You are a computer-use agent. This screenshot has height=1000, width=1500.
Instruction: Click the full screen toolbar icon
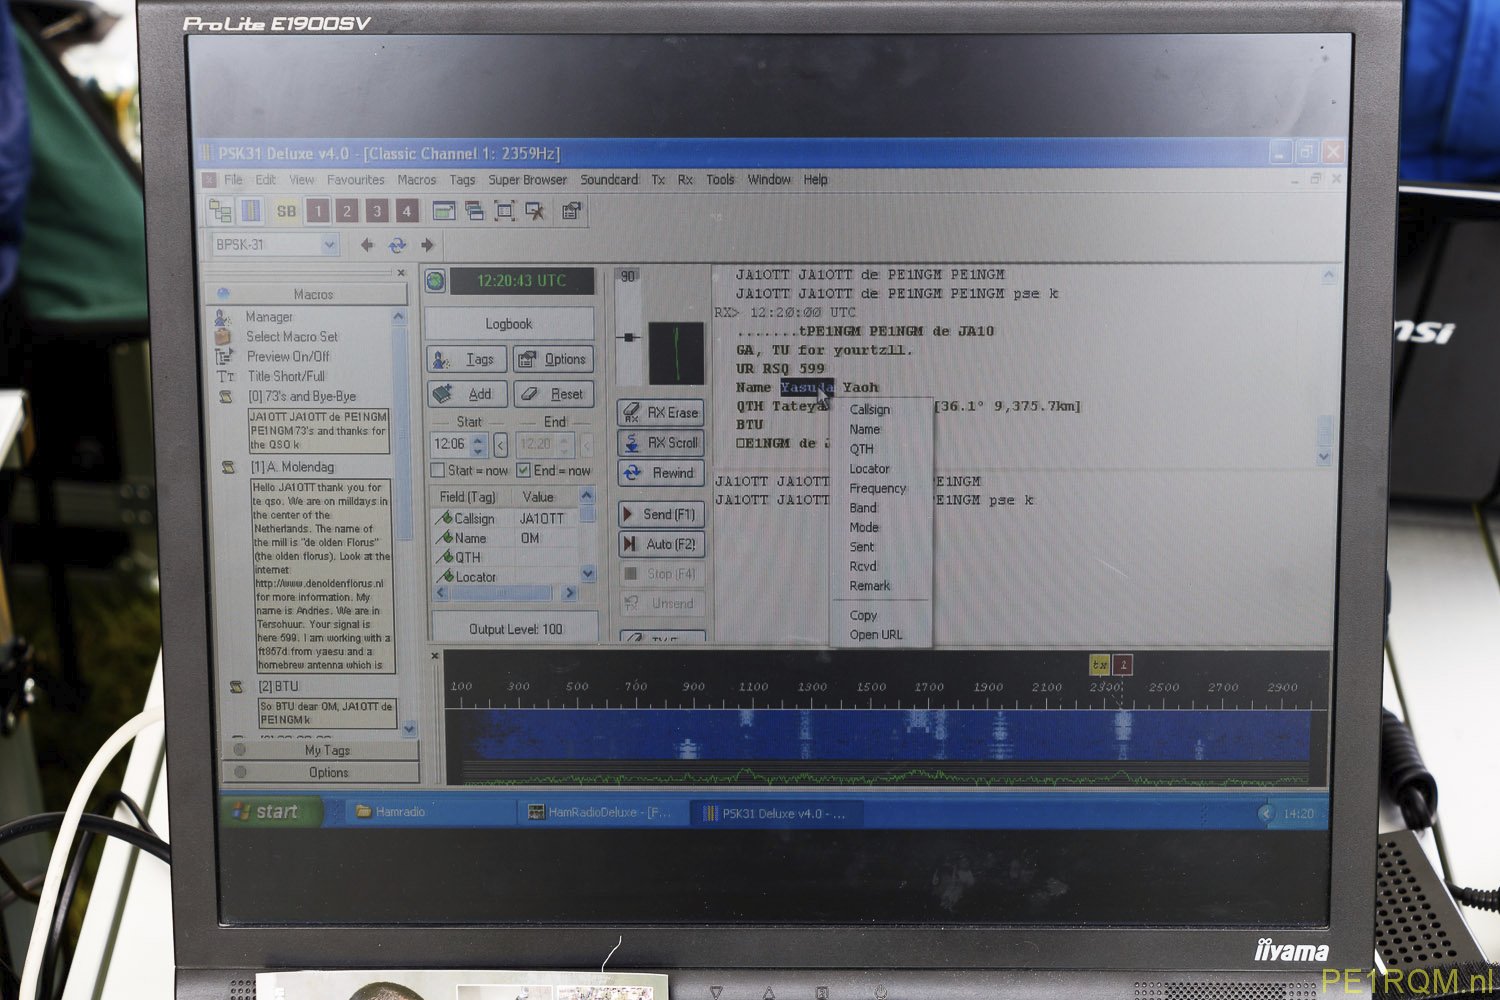coord(505,211)
